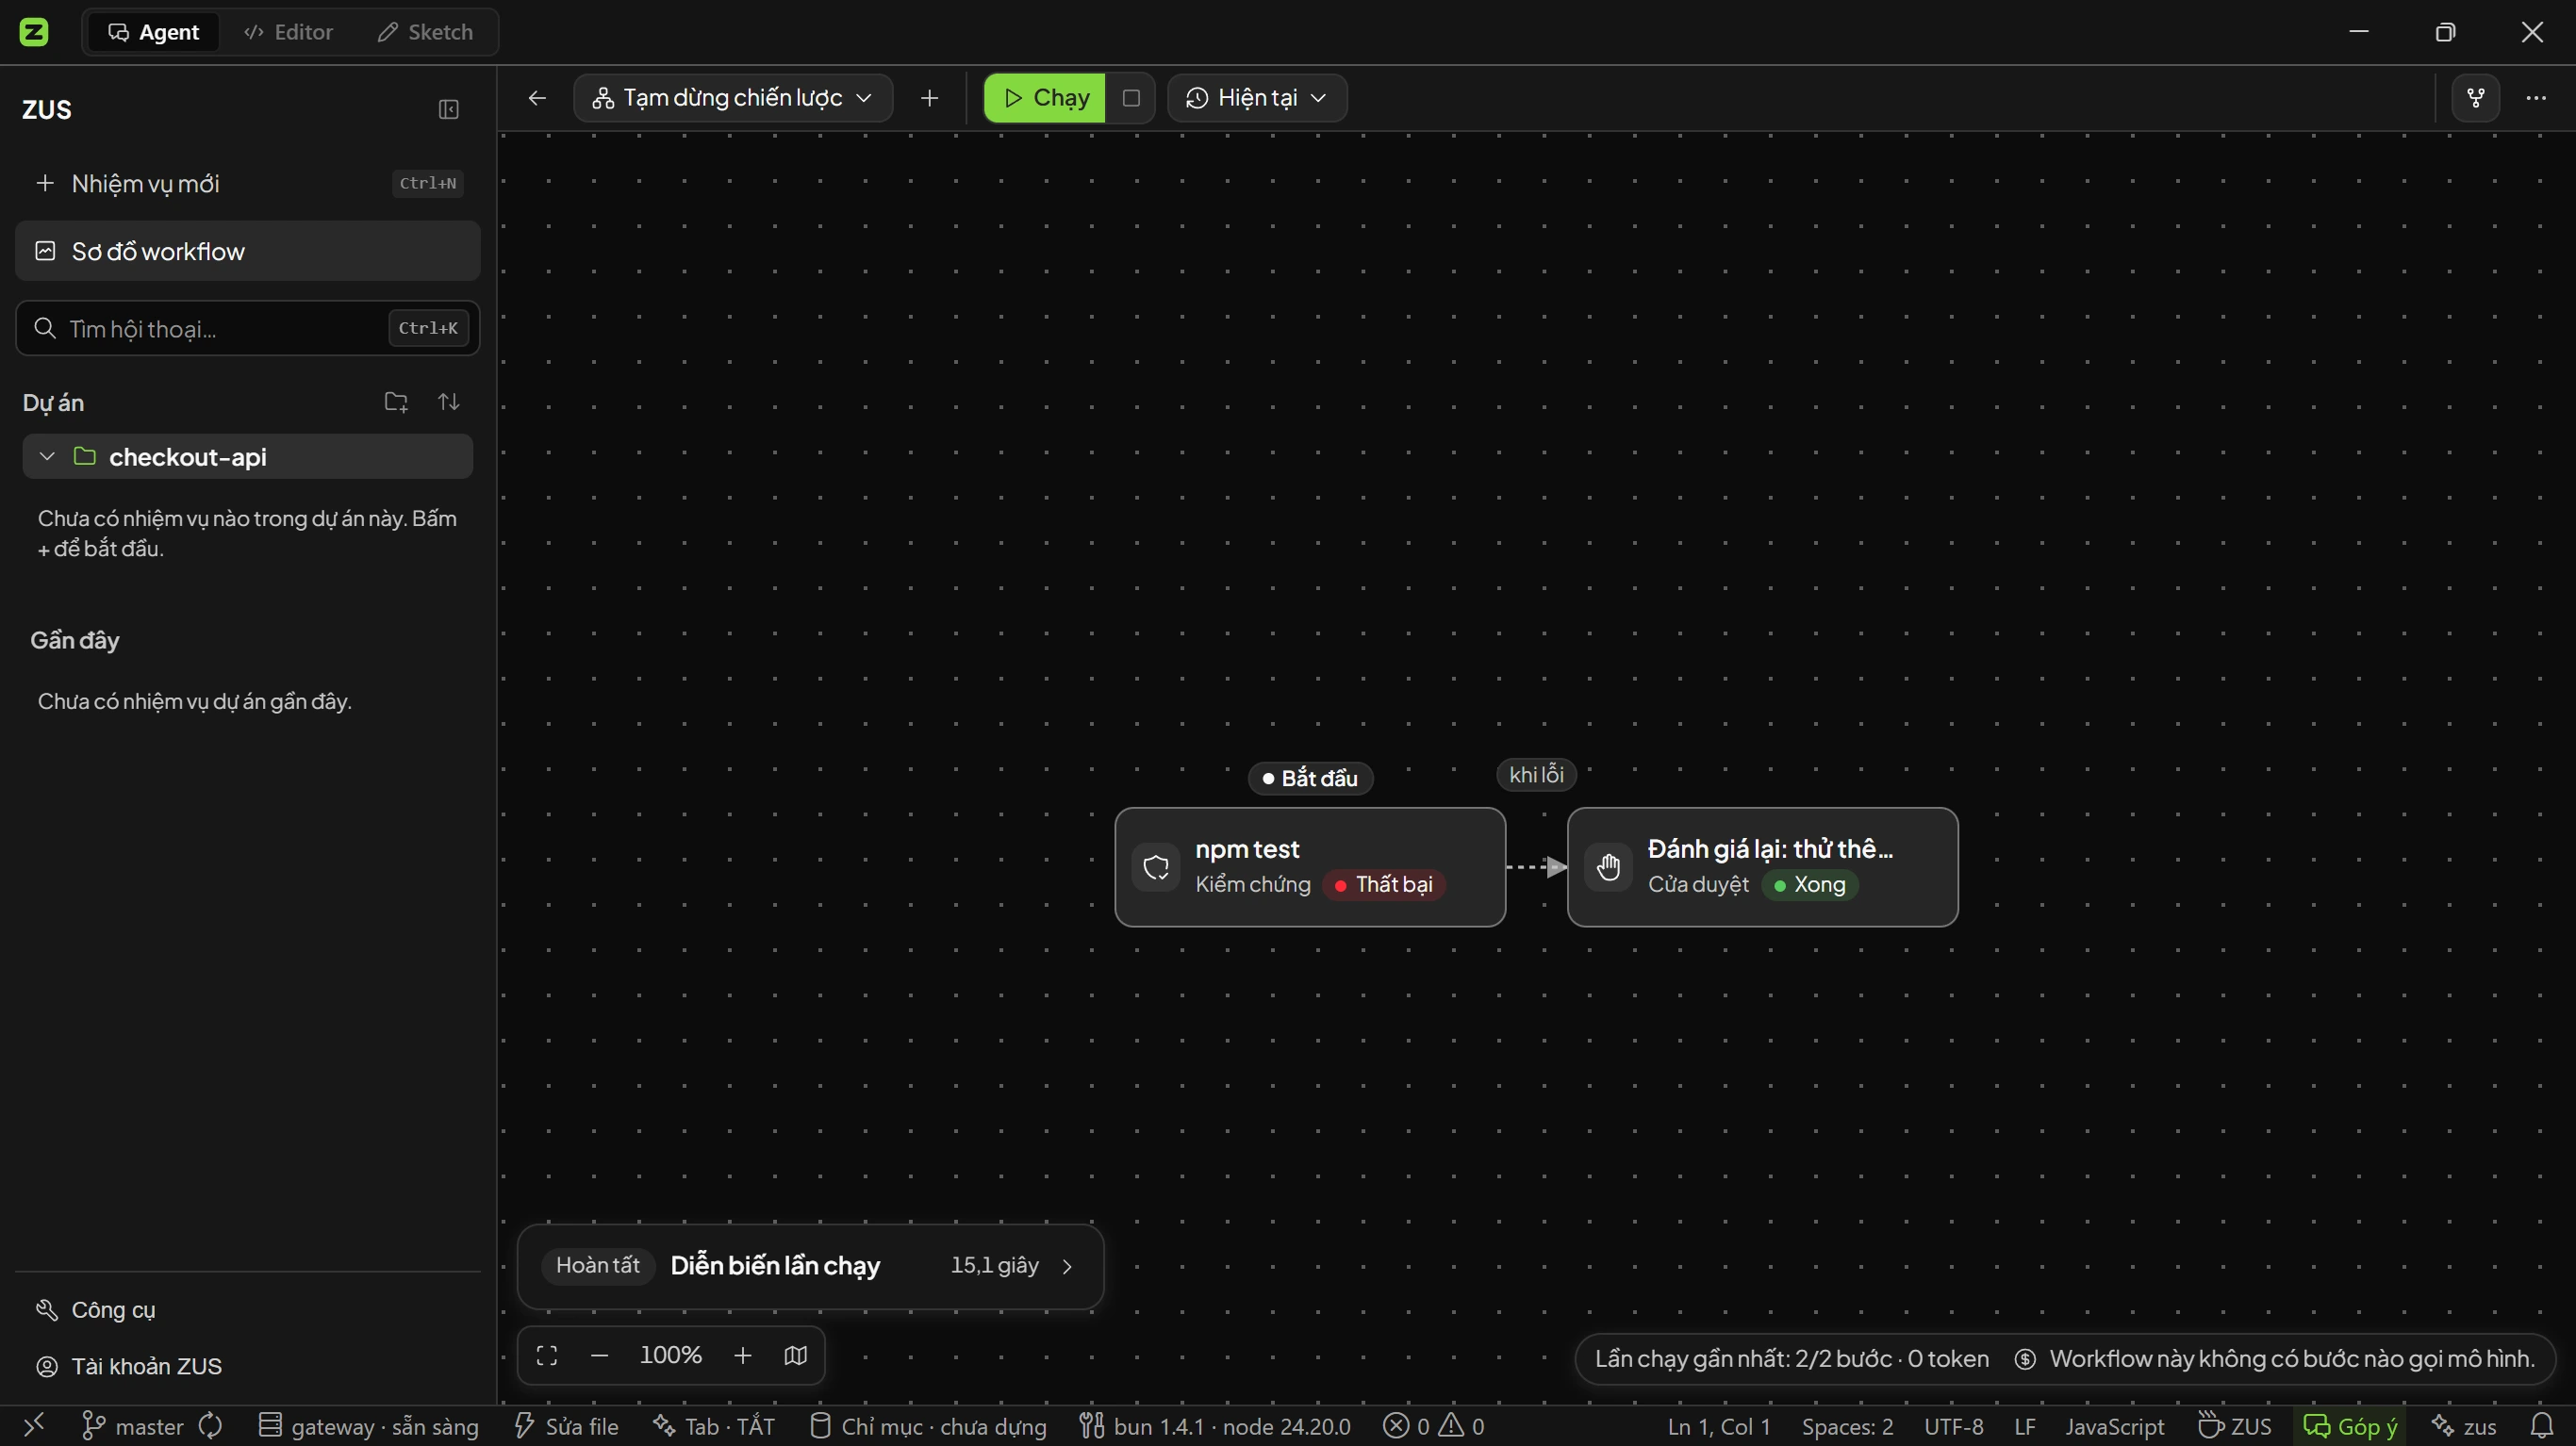
Task: Select the npm test workflow node
Action: (1310, 867)
